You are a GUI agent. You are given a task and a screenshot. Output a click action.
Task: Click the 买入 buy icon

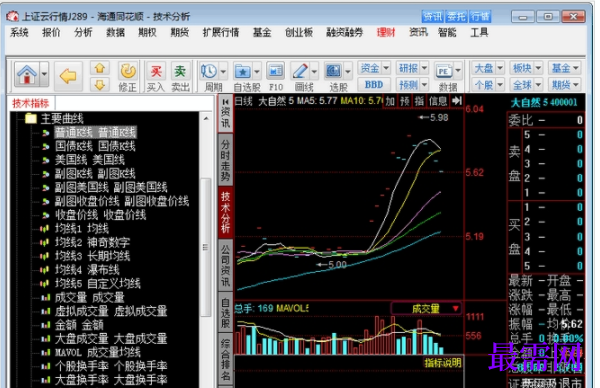[x=156, y=72]
